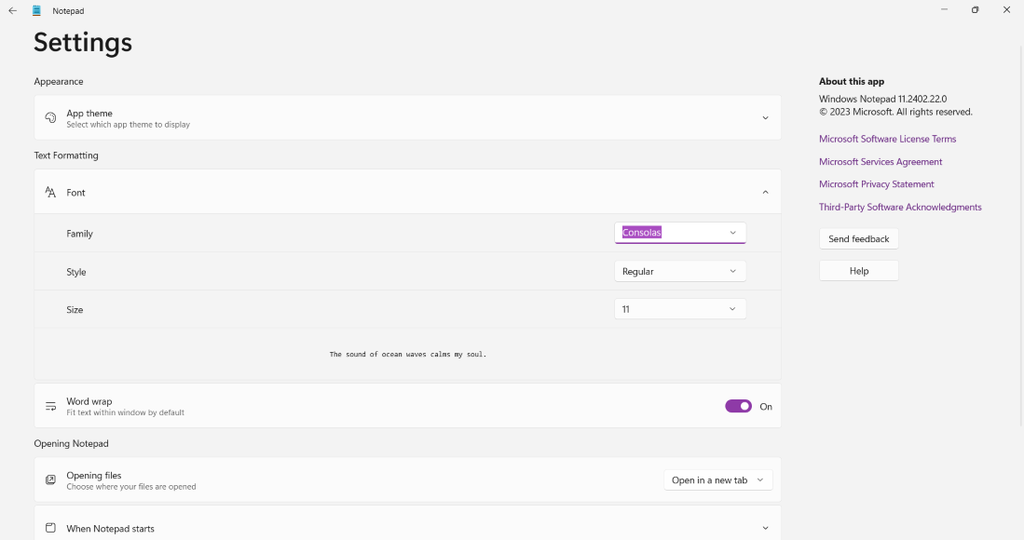Click the App theme icon
Image resolution: width=1024 pixels, height=540 pixels.
(x=50, y=118)
